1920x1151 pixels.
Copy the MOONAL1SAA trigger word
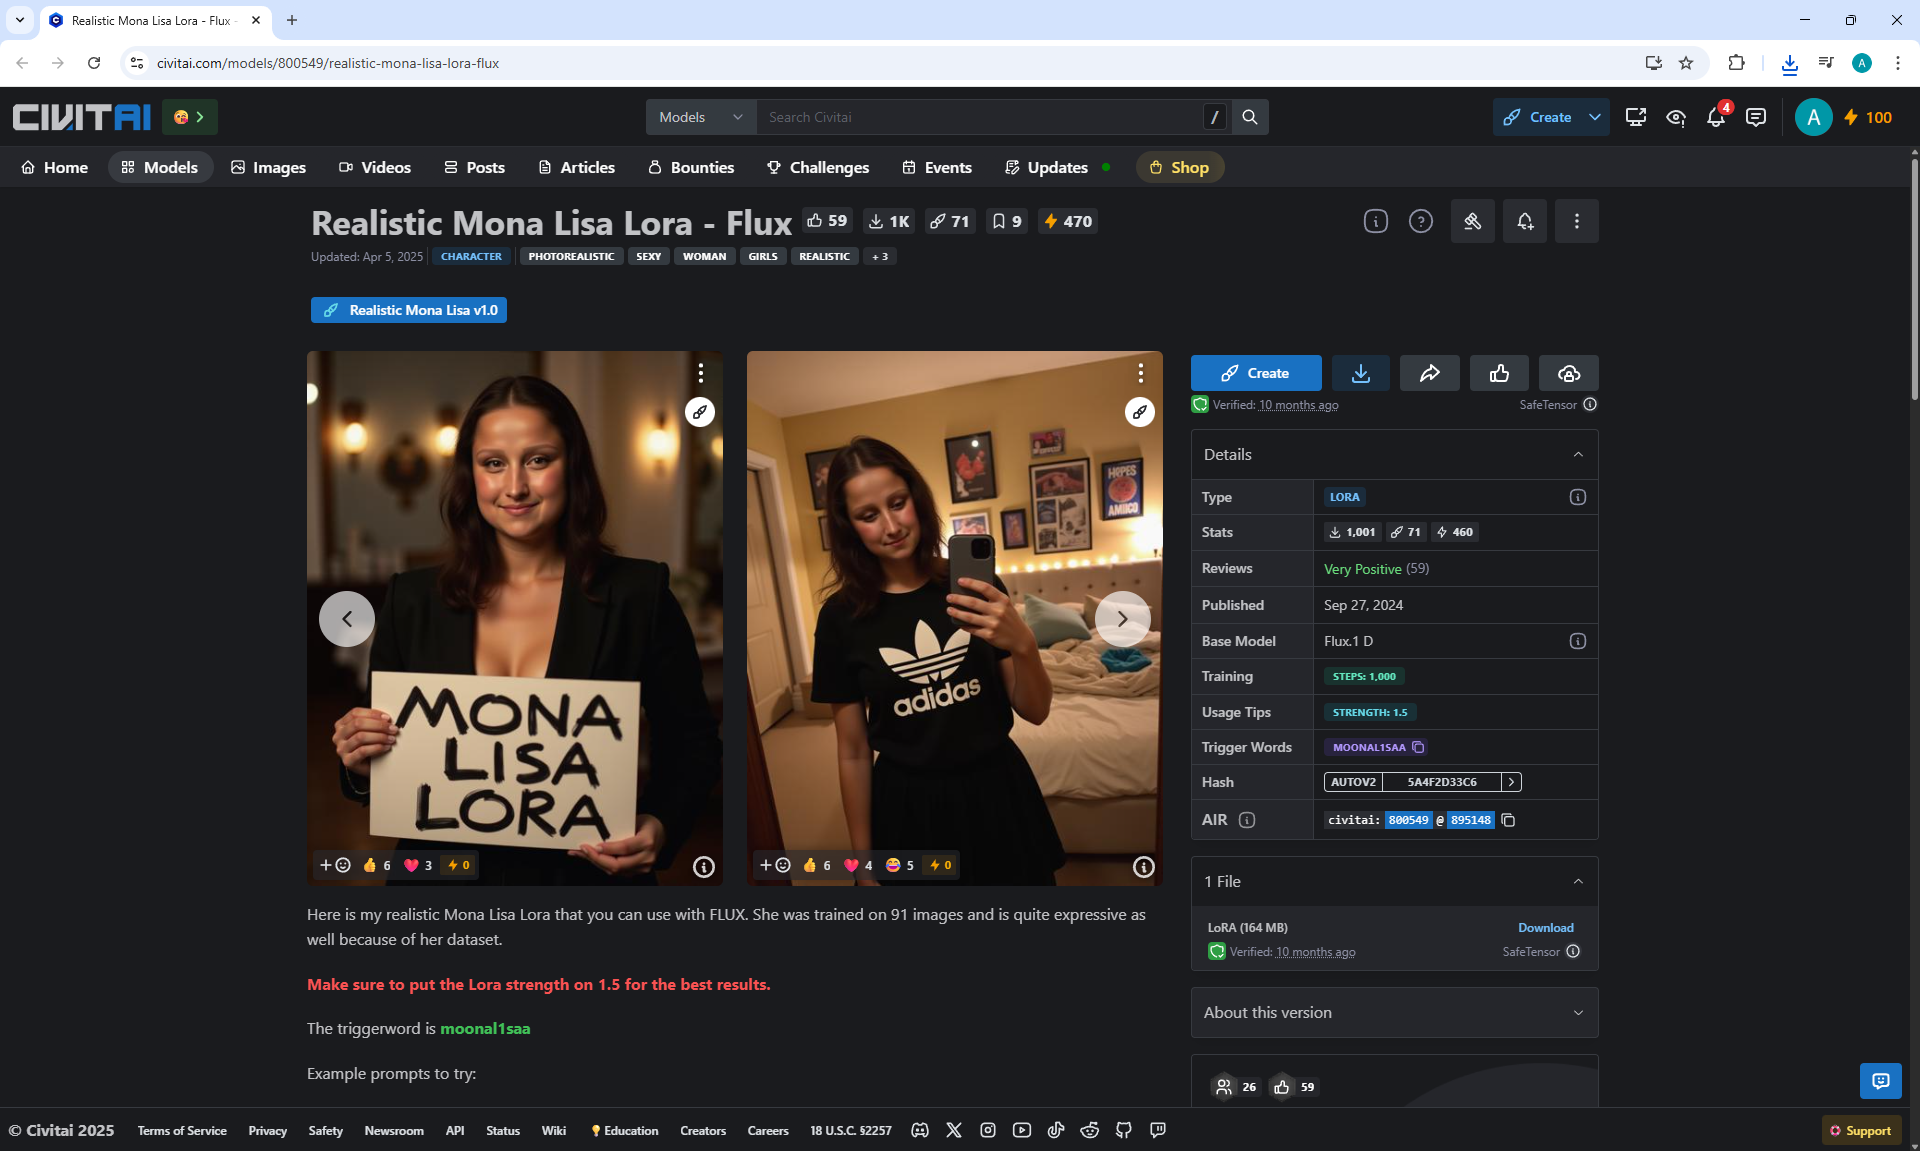tap(1418, 747)
